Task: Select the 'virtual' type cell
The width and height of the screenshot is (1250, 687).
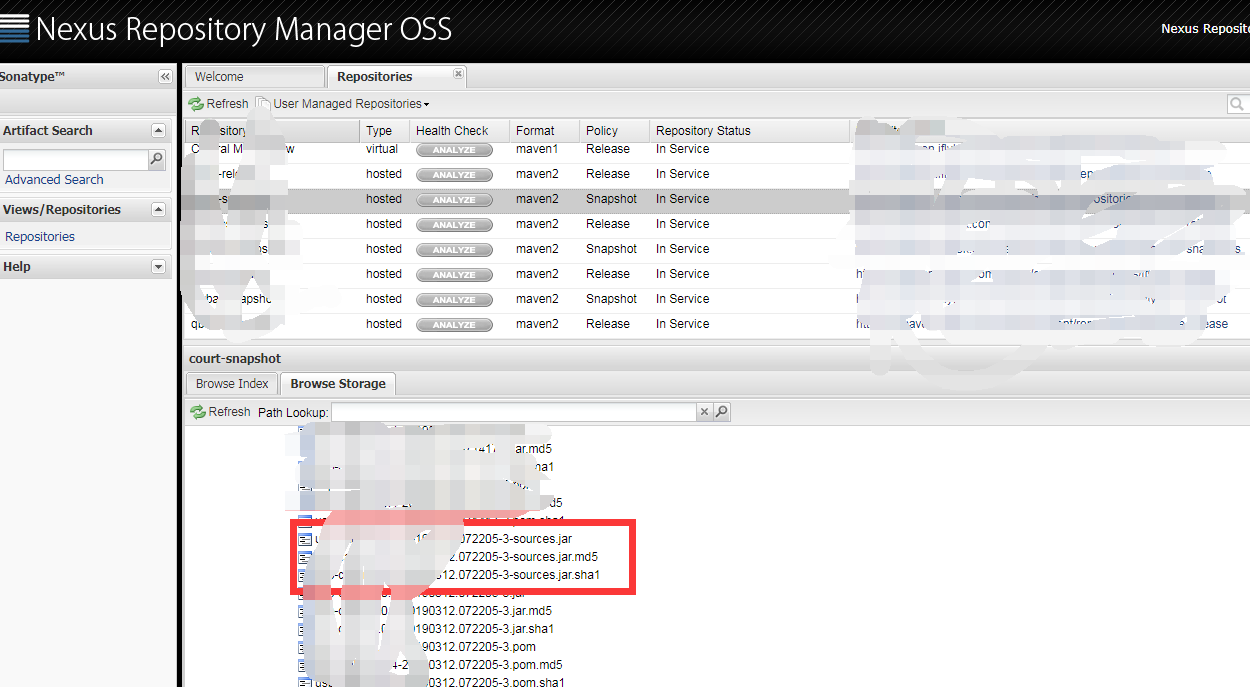Action: [x=382, y=149]
